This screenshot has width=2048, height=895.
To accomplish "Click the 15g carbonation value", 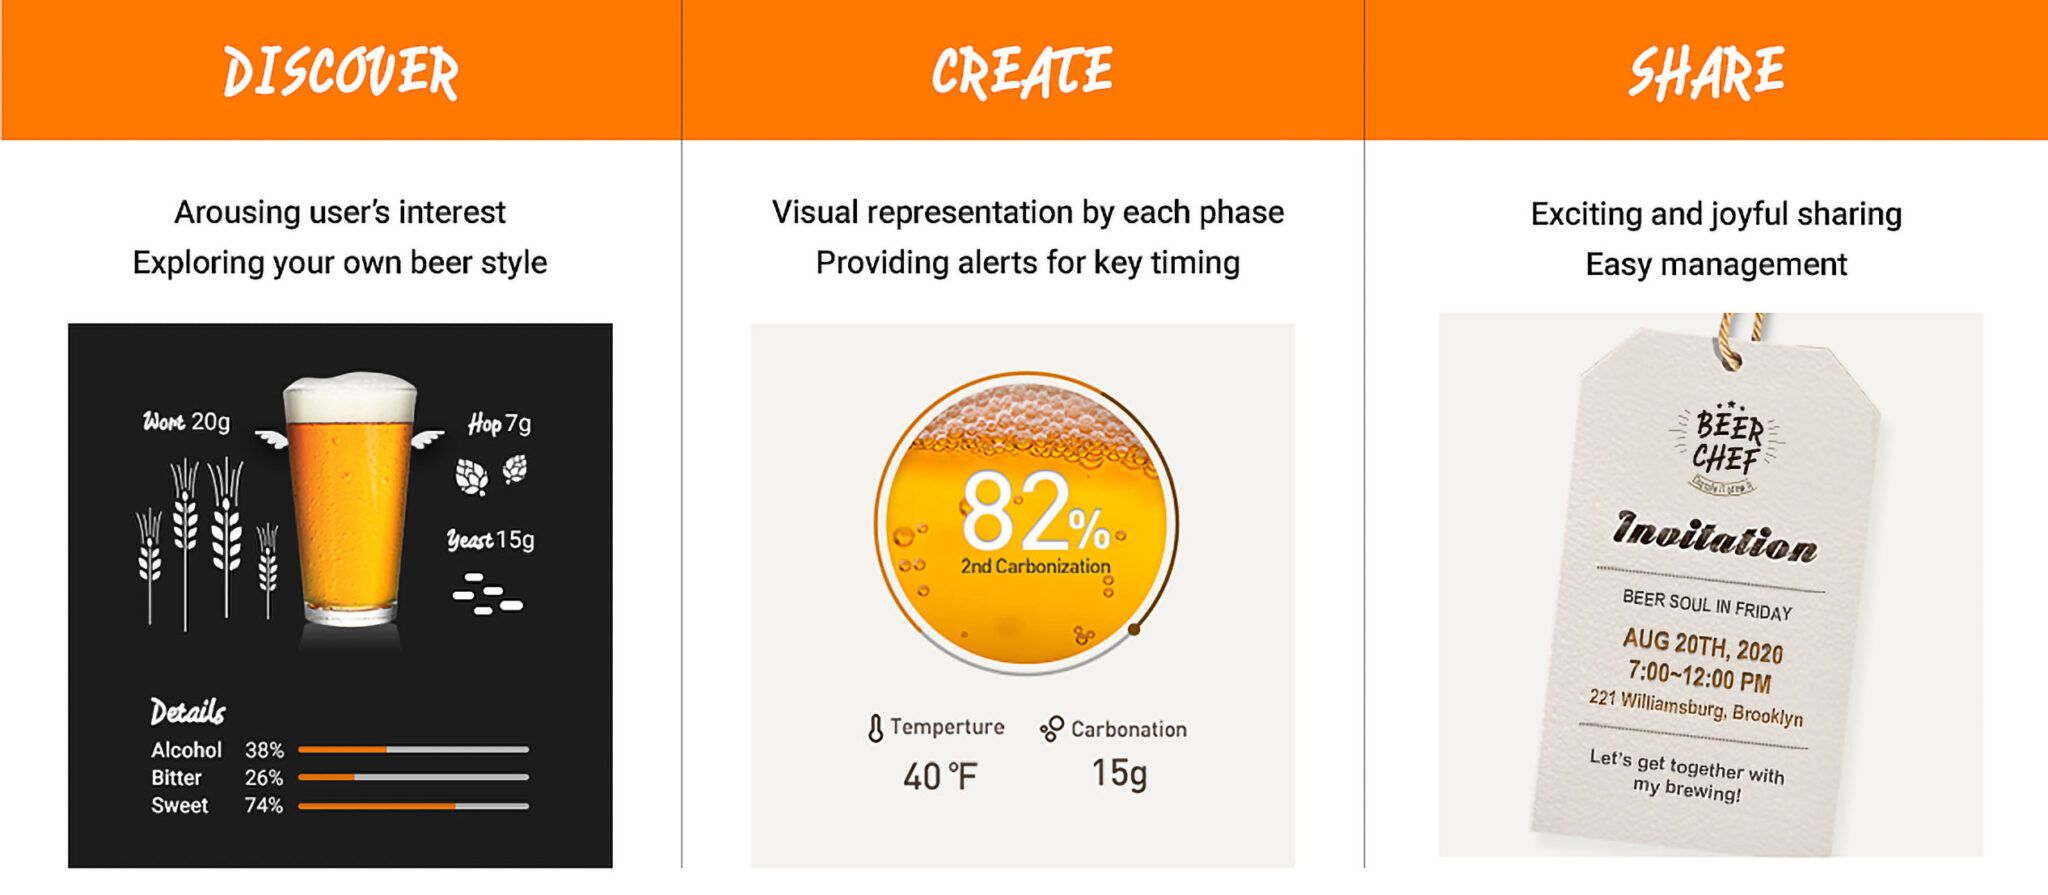I will click(x=1119, y=773).
